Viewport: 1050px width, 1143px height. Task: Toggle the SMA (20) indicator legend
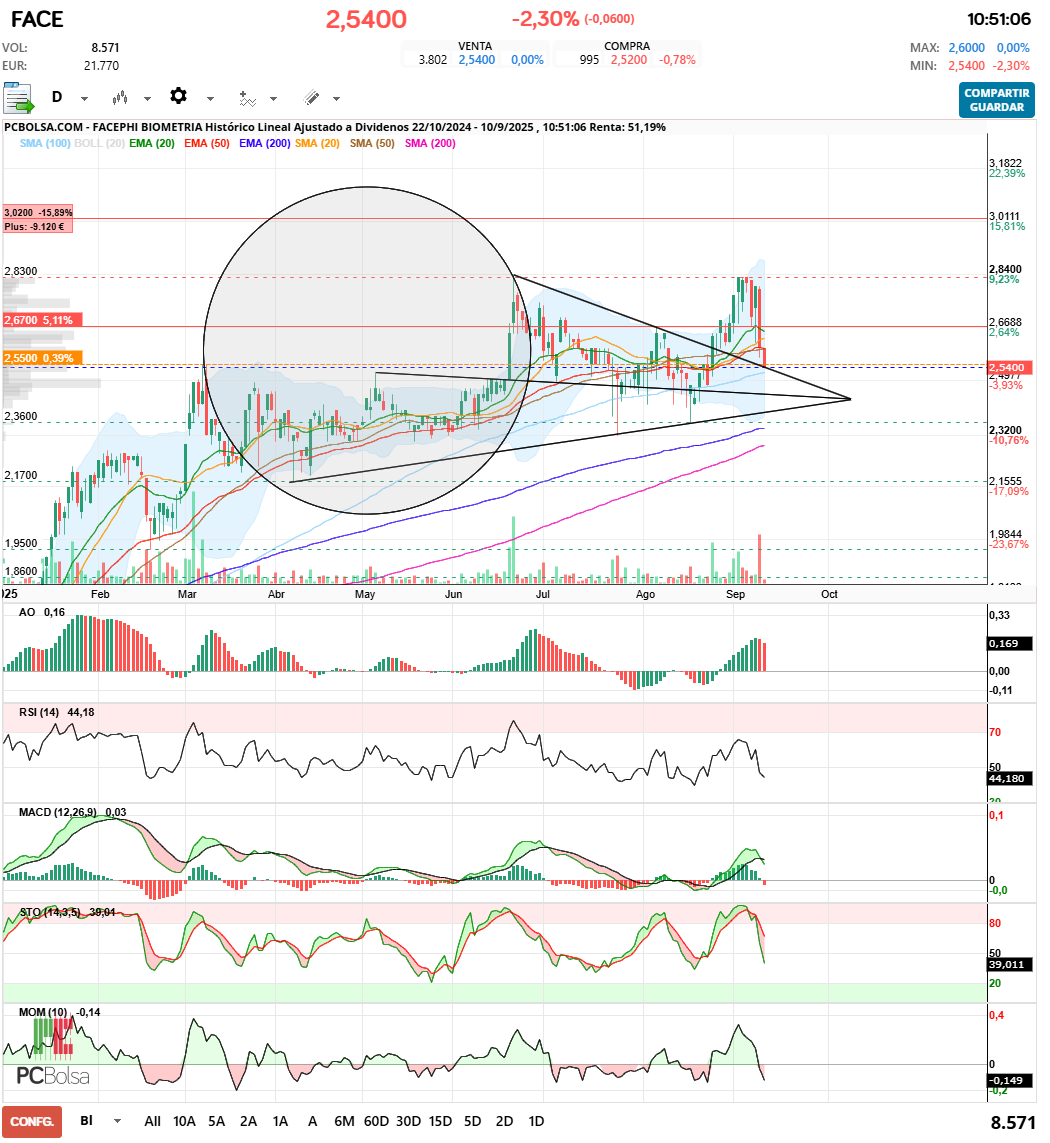coord(317,143)
